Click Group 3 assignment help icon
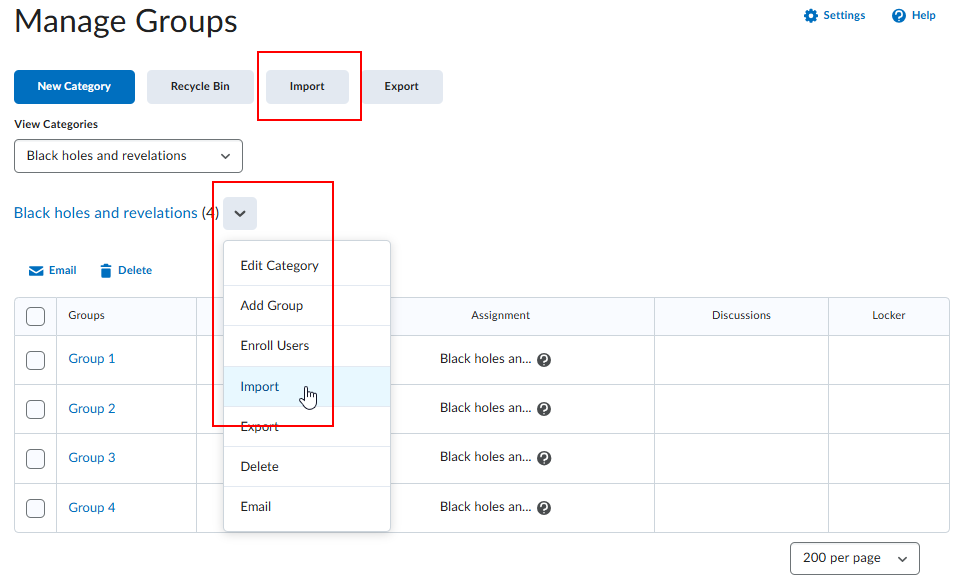This screenshot has height=576, width=953. [544, 458]
